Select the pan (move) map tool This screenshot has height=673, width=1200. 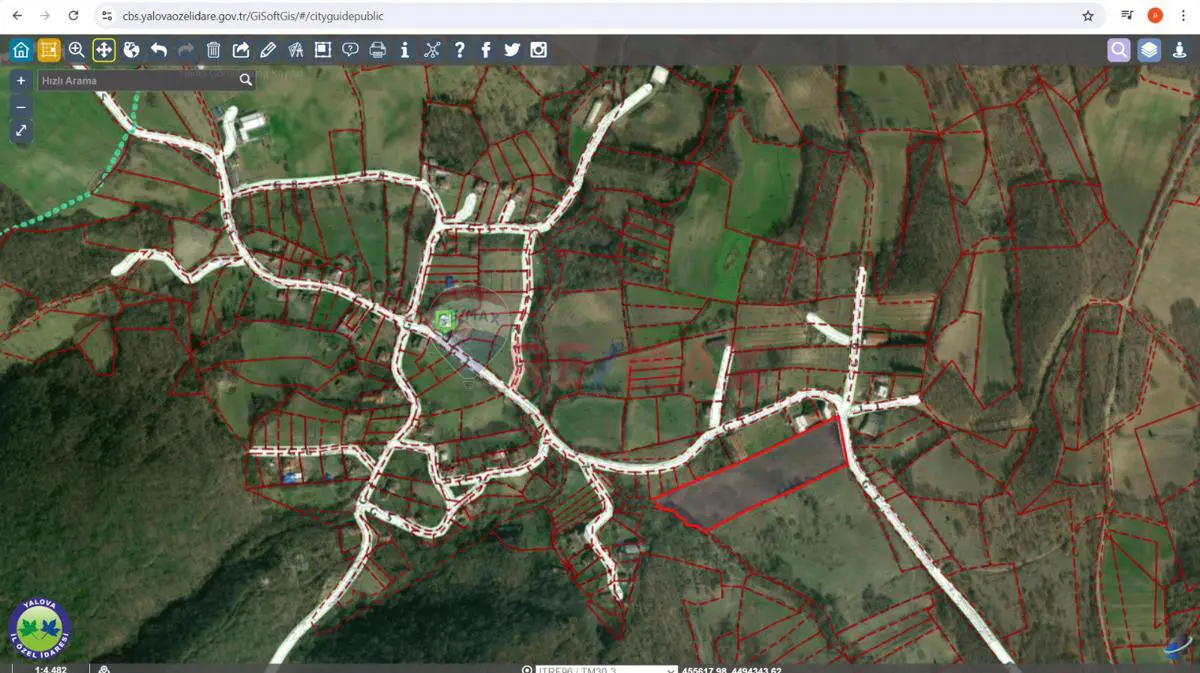[104, 50]
